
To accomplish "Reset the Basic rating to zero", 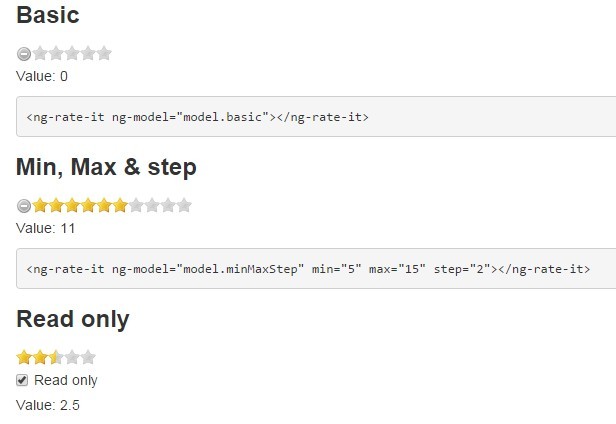I will coord(24,54).
